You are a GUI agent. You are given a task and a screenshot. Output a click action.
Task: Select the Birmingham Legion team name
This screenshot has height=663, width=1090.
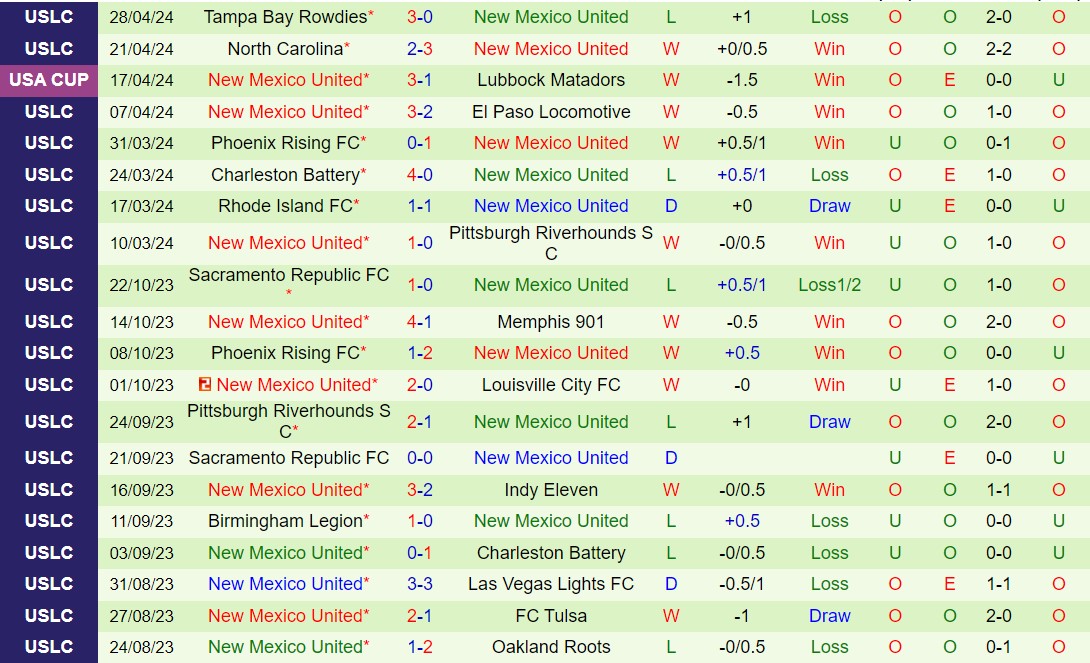click(285, 521)
